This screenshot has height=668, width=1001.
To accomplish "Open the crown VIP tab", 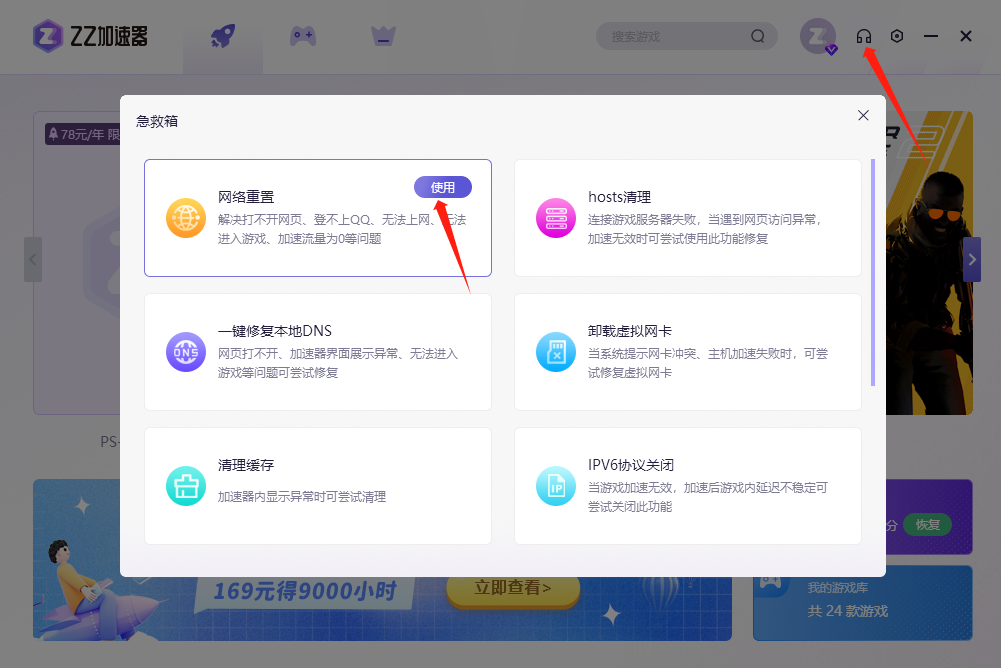I will click(x=383, y=36).
